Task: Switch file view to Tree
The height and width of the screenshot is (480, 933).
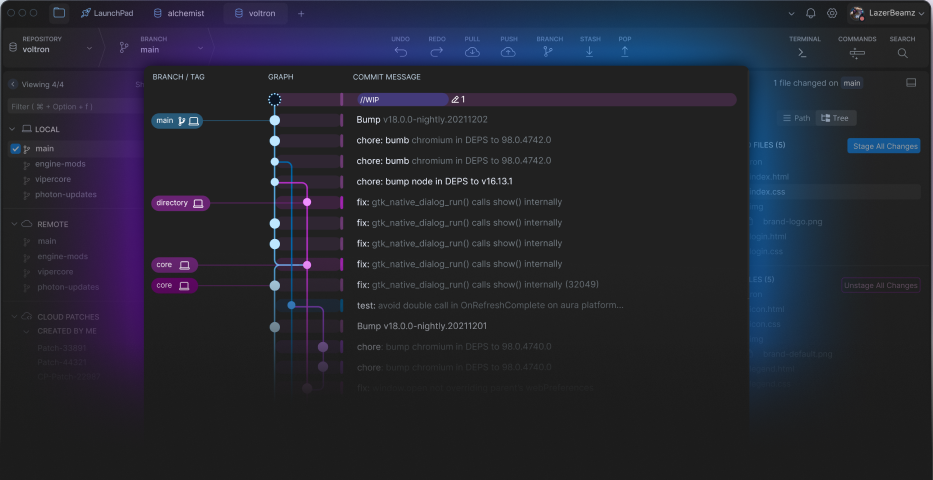Action: click(x=834, y=118)
